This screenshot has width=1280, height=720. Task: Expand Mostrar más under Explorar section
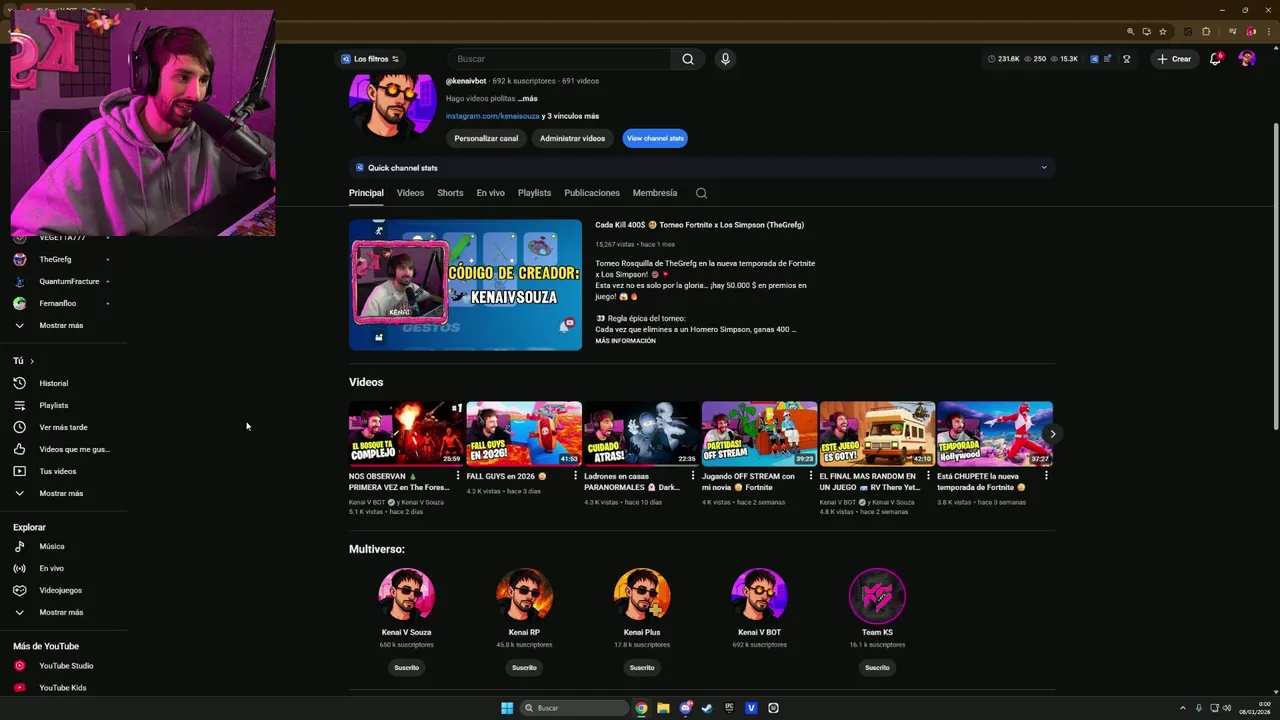(x=60, y=612)
